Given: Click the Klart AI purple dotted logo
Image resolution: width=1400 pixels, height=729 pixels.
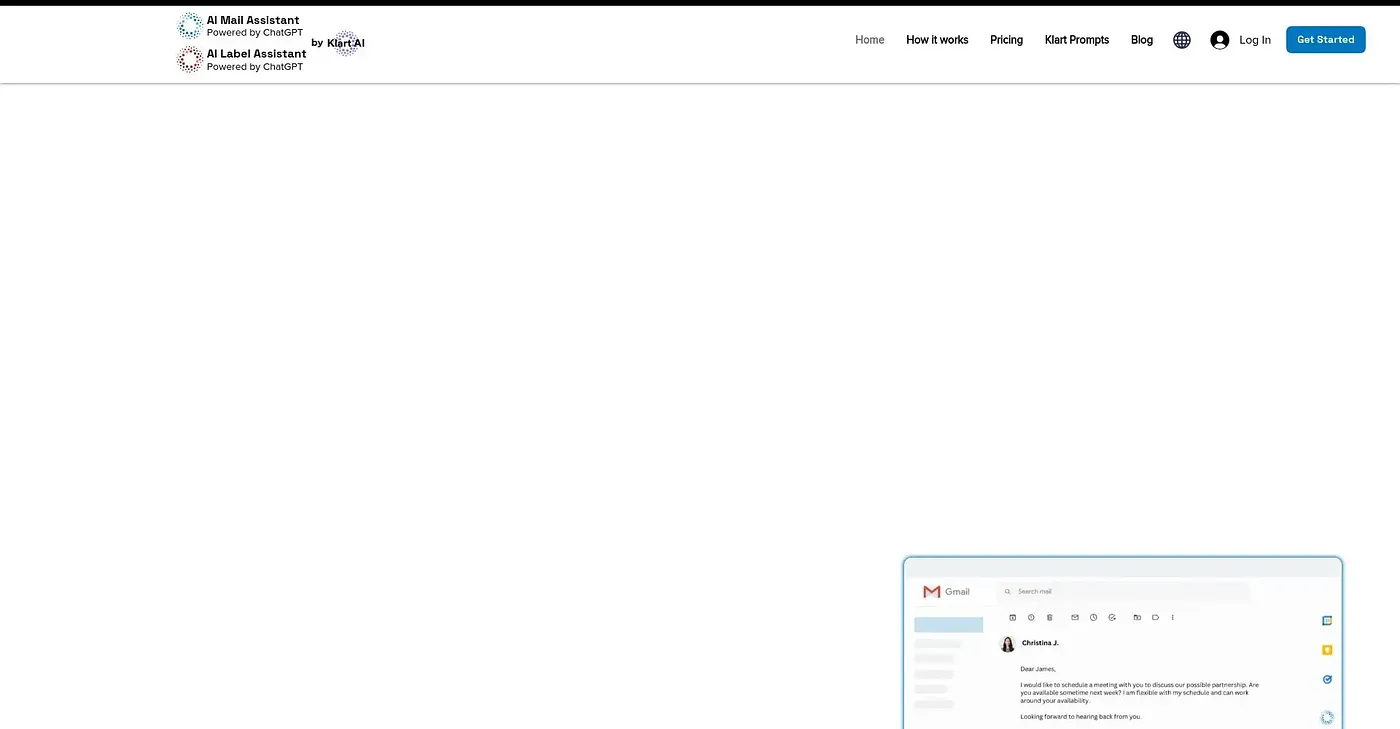Looking at the screenshot, I should [x=346, y=43].
